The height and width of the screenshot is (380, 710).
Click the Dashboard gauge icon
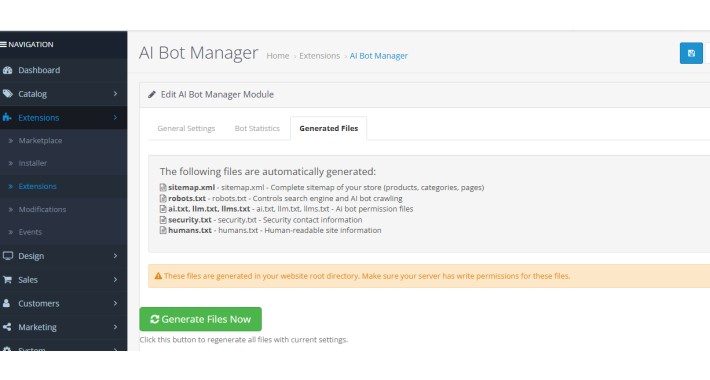pos(7,70)
